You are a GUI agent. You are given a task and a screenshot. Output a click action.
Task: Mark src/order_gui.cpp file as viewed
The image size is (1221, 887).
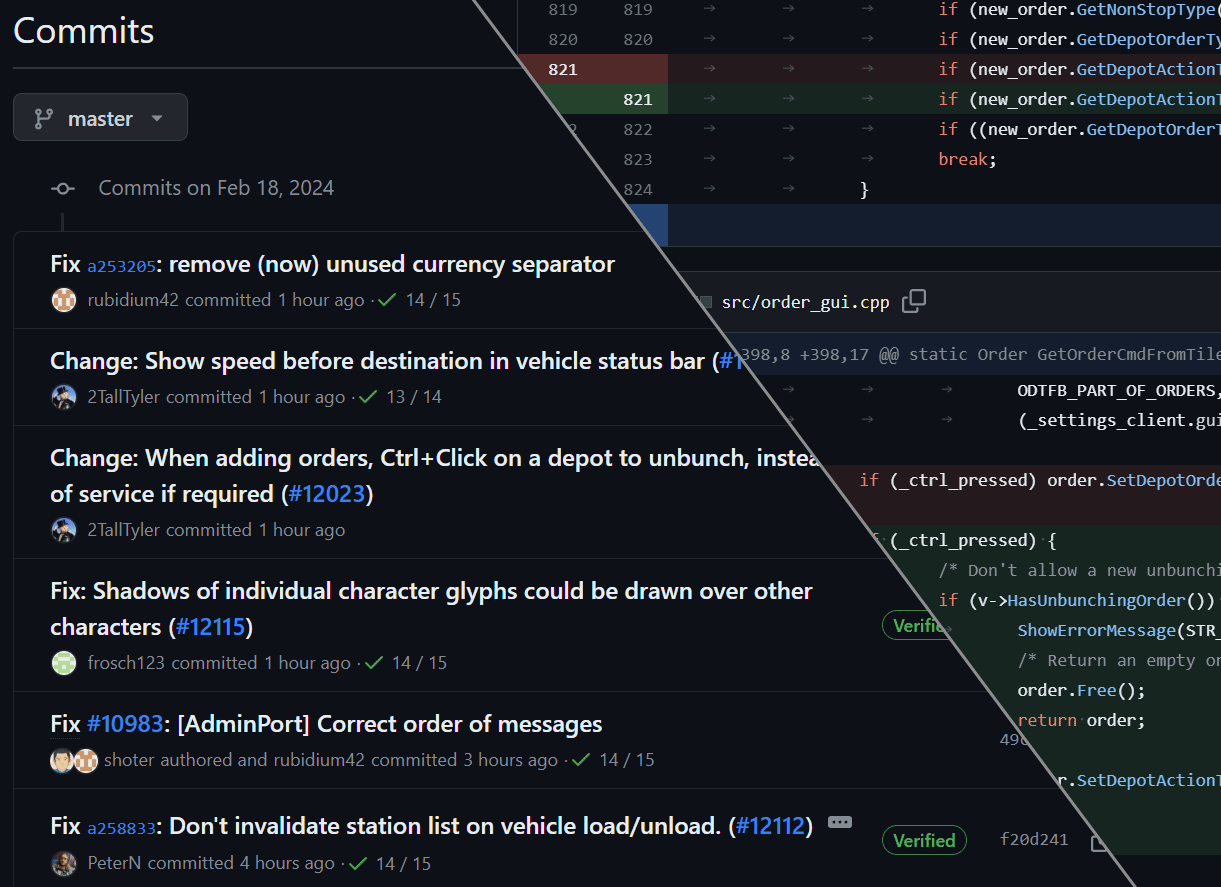point(704,303)
